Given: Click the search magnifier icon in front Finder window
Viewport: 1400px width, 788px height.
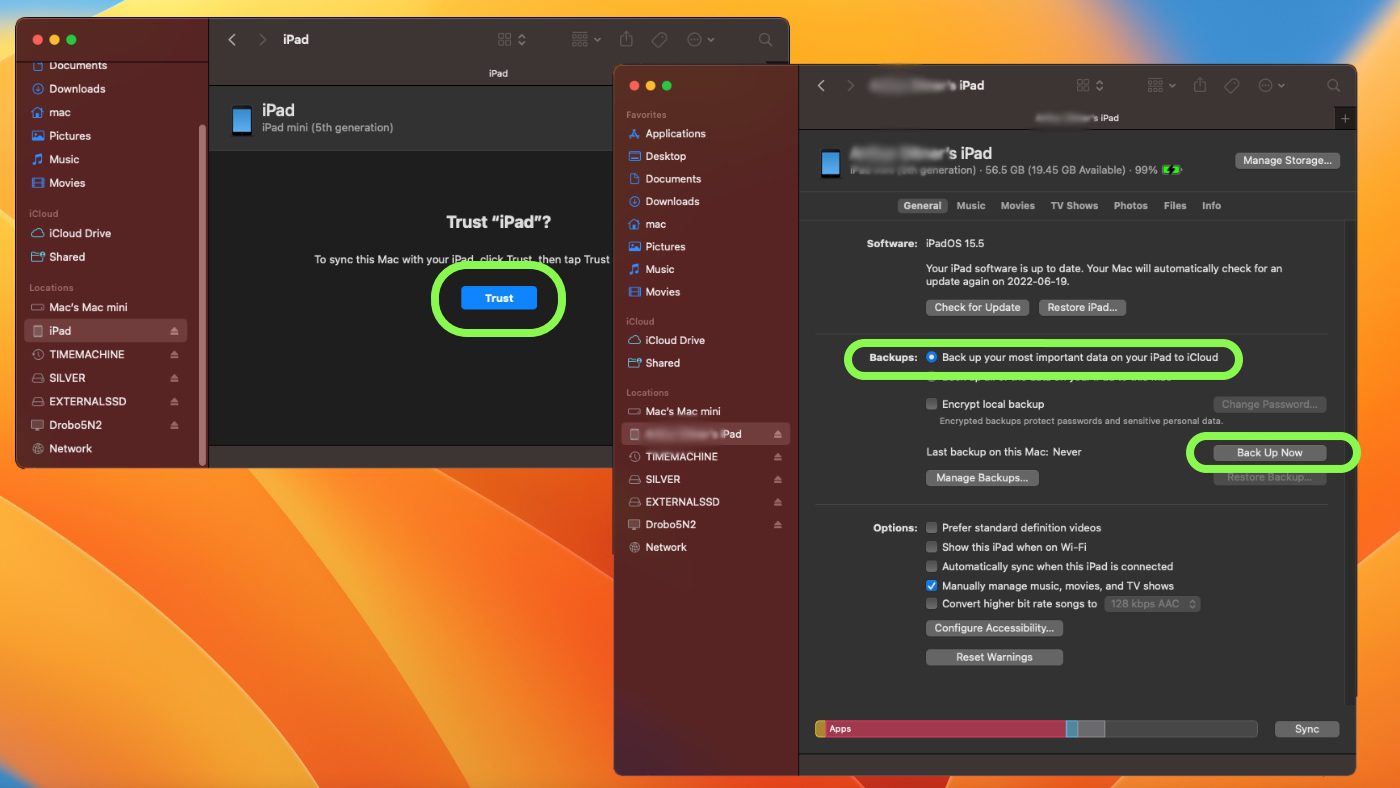Looking at the screenshot, I should click(x=1333, y=86).
